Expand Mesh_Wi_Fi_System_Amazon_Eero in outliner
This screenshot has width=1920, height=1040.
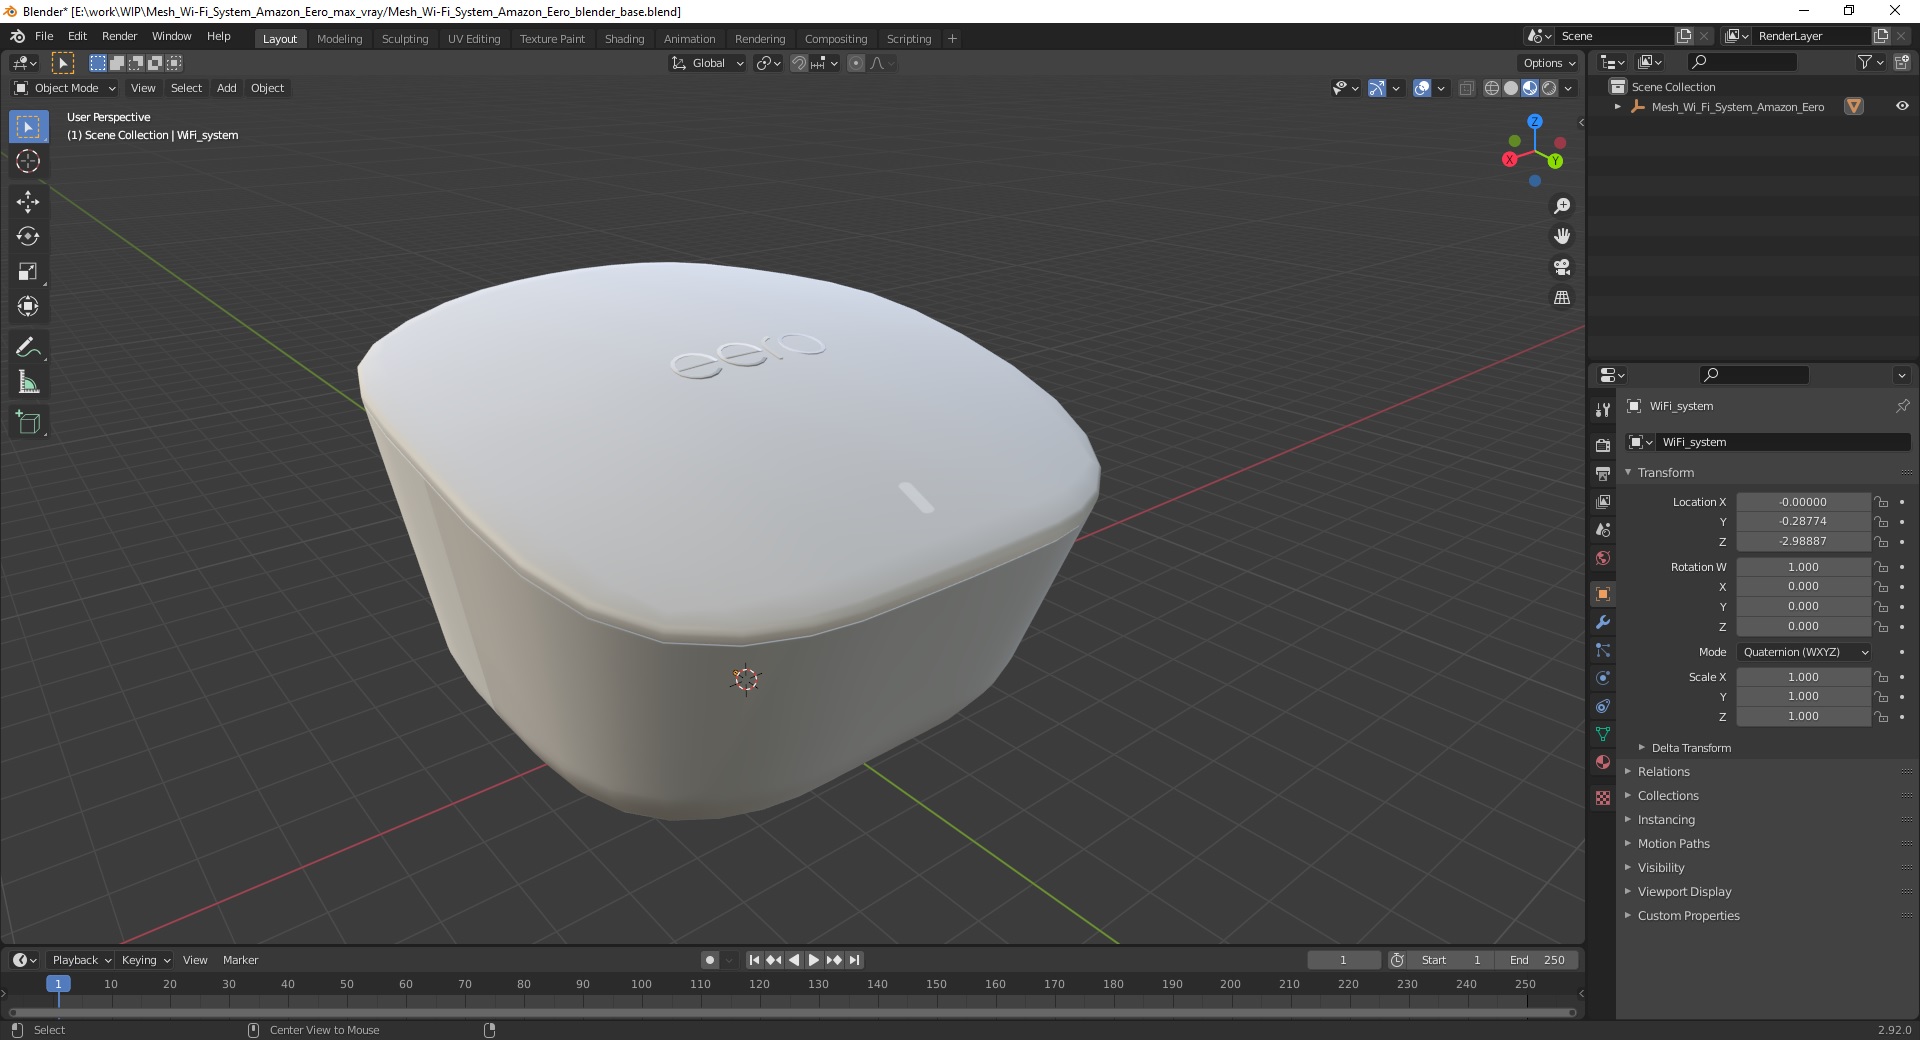(1618, 107)
